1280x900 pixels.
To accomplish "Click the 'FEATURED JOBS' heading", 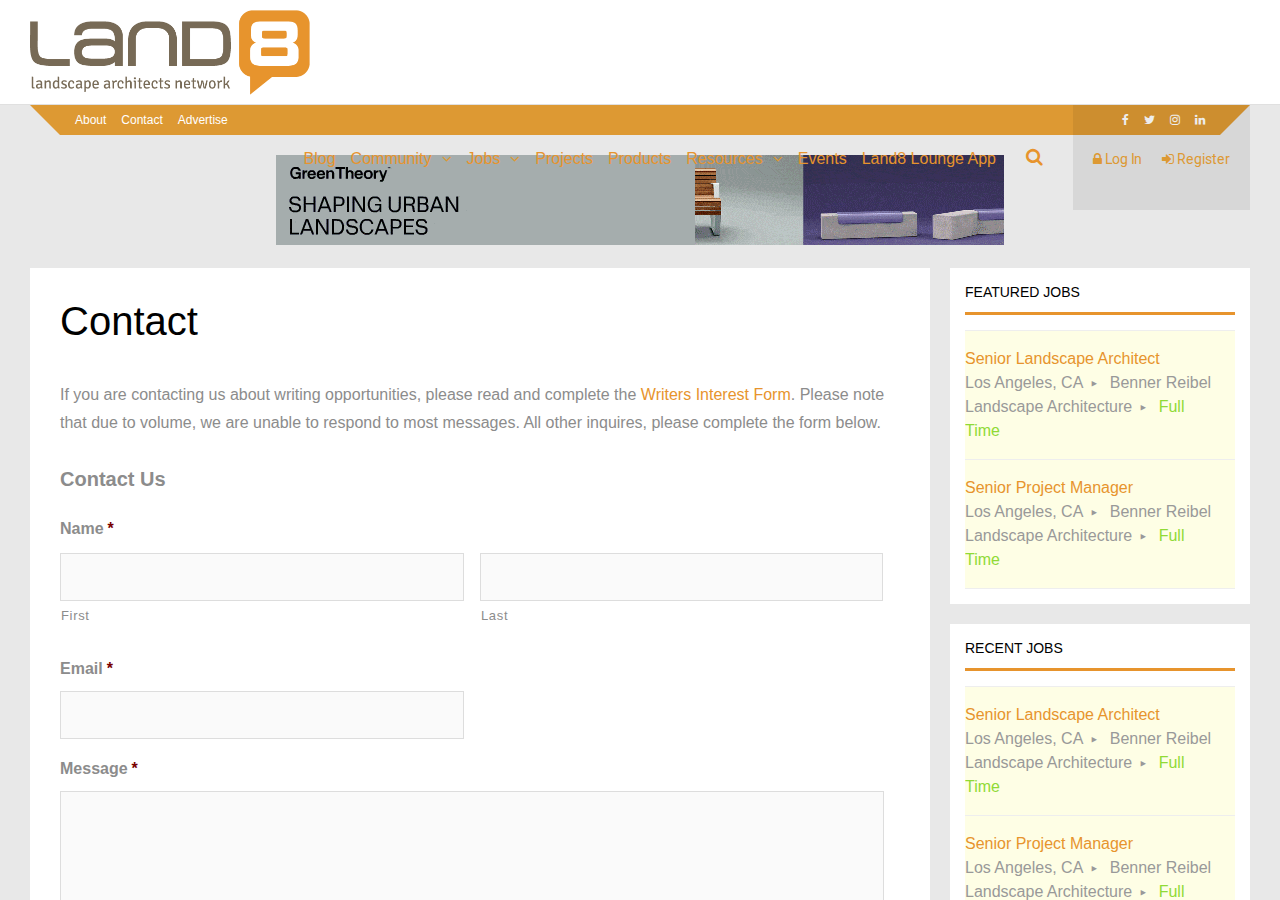I will tap(1022, 292).
